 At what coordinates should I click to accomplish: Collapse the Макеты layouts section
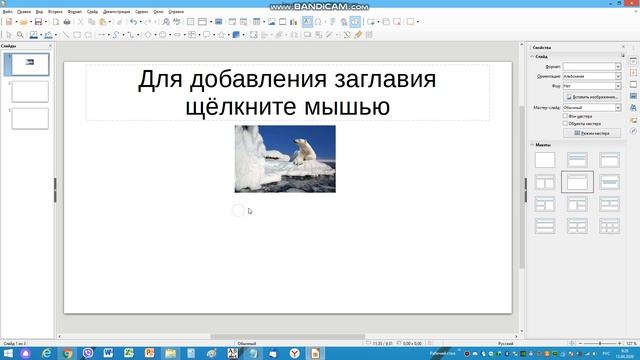pyautogui.click(x=532, y=144)
